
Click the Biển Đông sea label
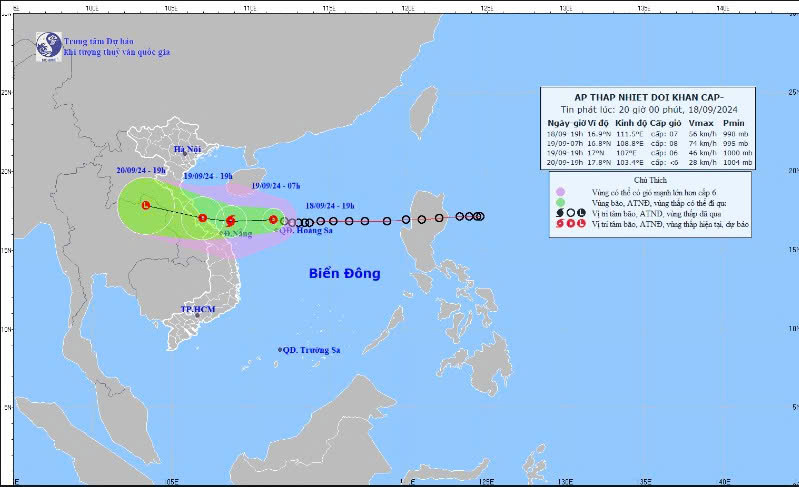344,273
